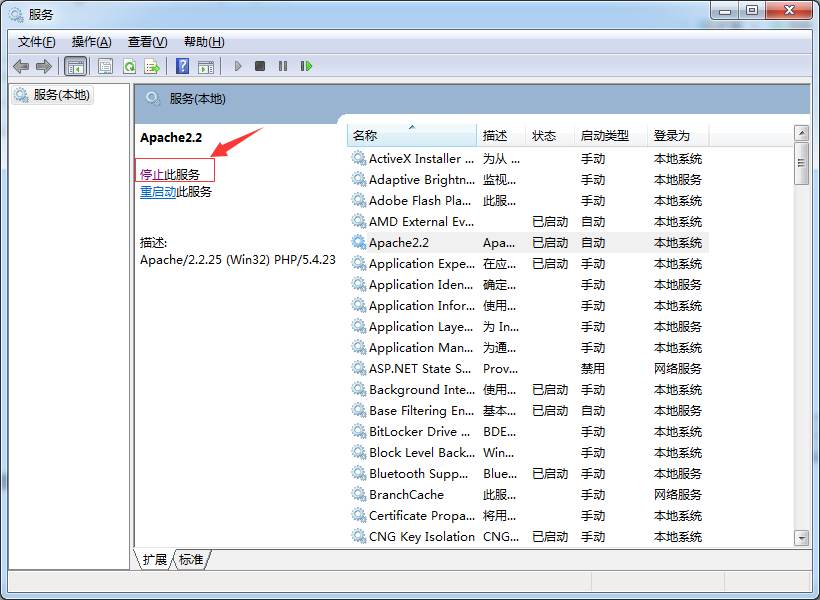Click the scrollbar down arrow in services list

pyautogui.click(x=801, y=538)
